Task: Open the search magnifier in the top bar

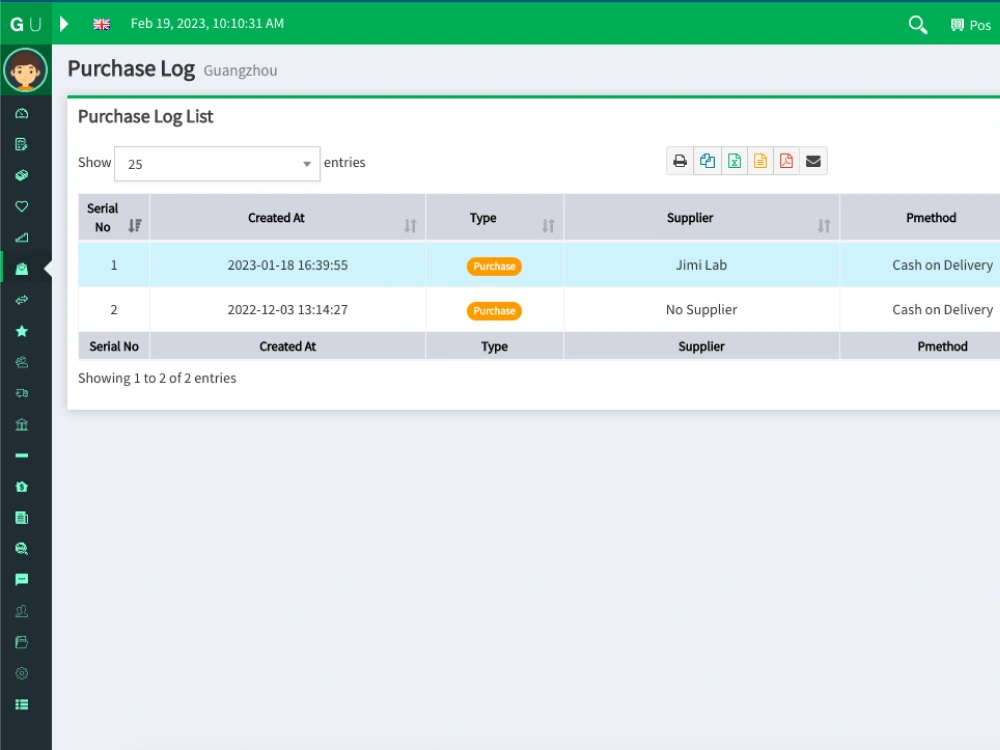Action: tap(917, 24)
